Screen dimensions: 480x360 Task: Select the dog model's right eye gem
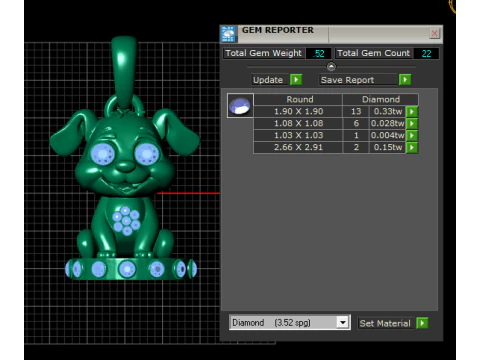click(x=147, y=154)
